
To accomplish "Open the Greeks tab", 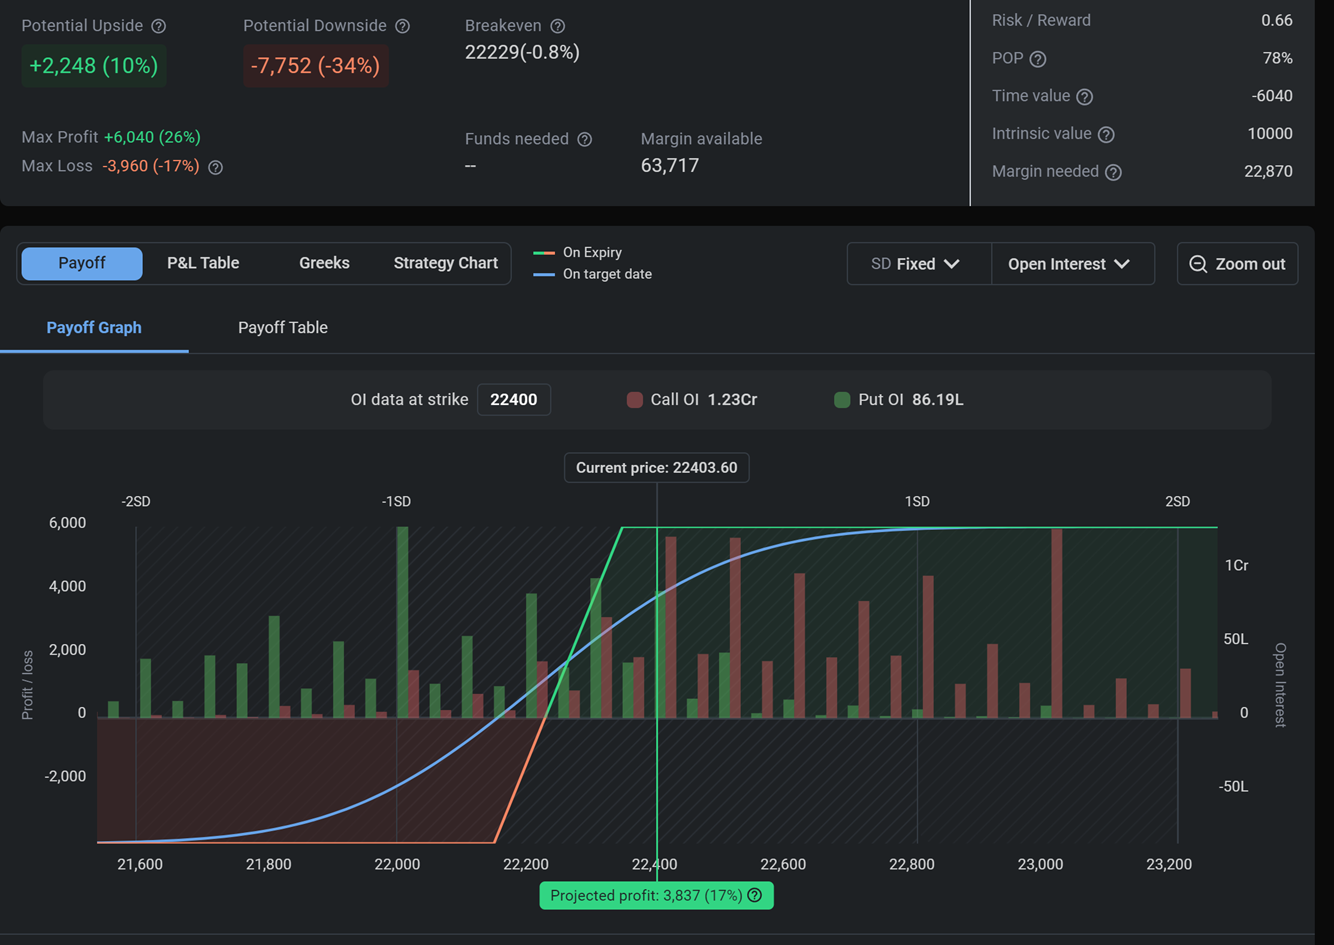I will tap(324, 263).
